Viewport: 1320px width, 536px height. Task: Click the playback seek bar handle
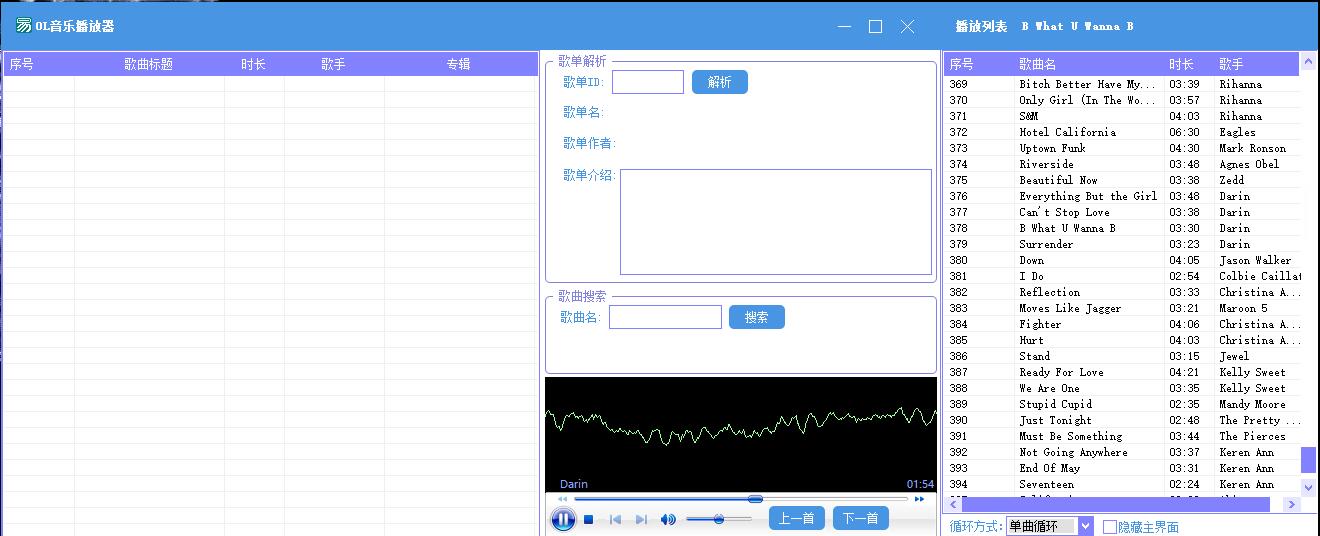(x=755, y=498)
